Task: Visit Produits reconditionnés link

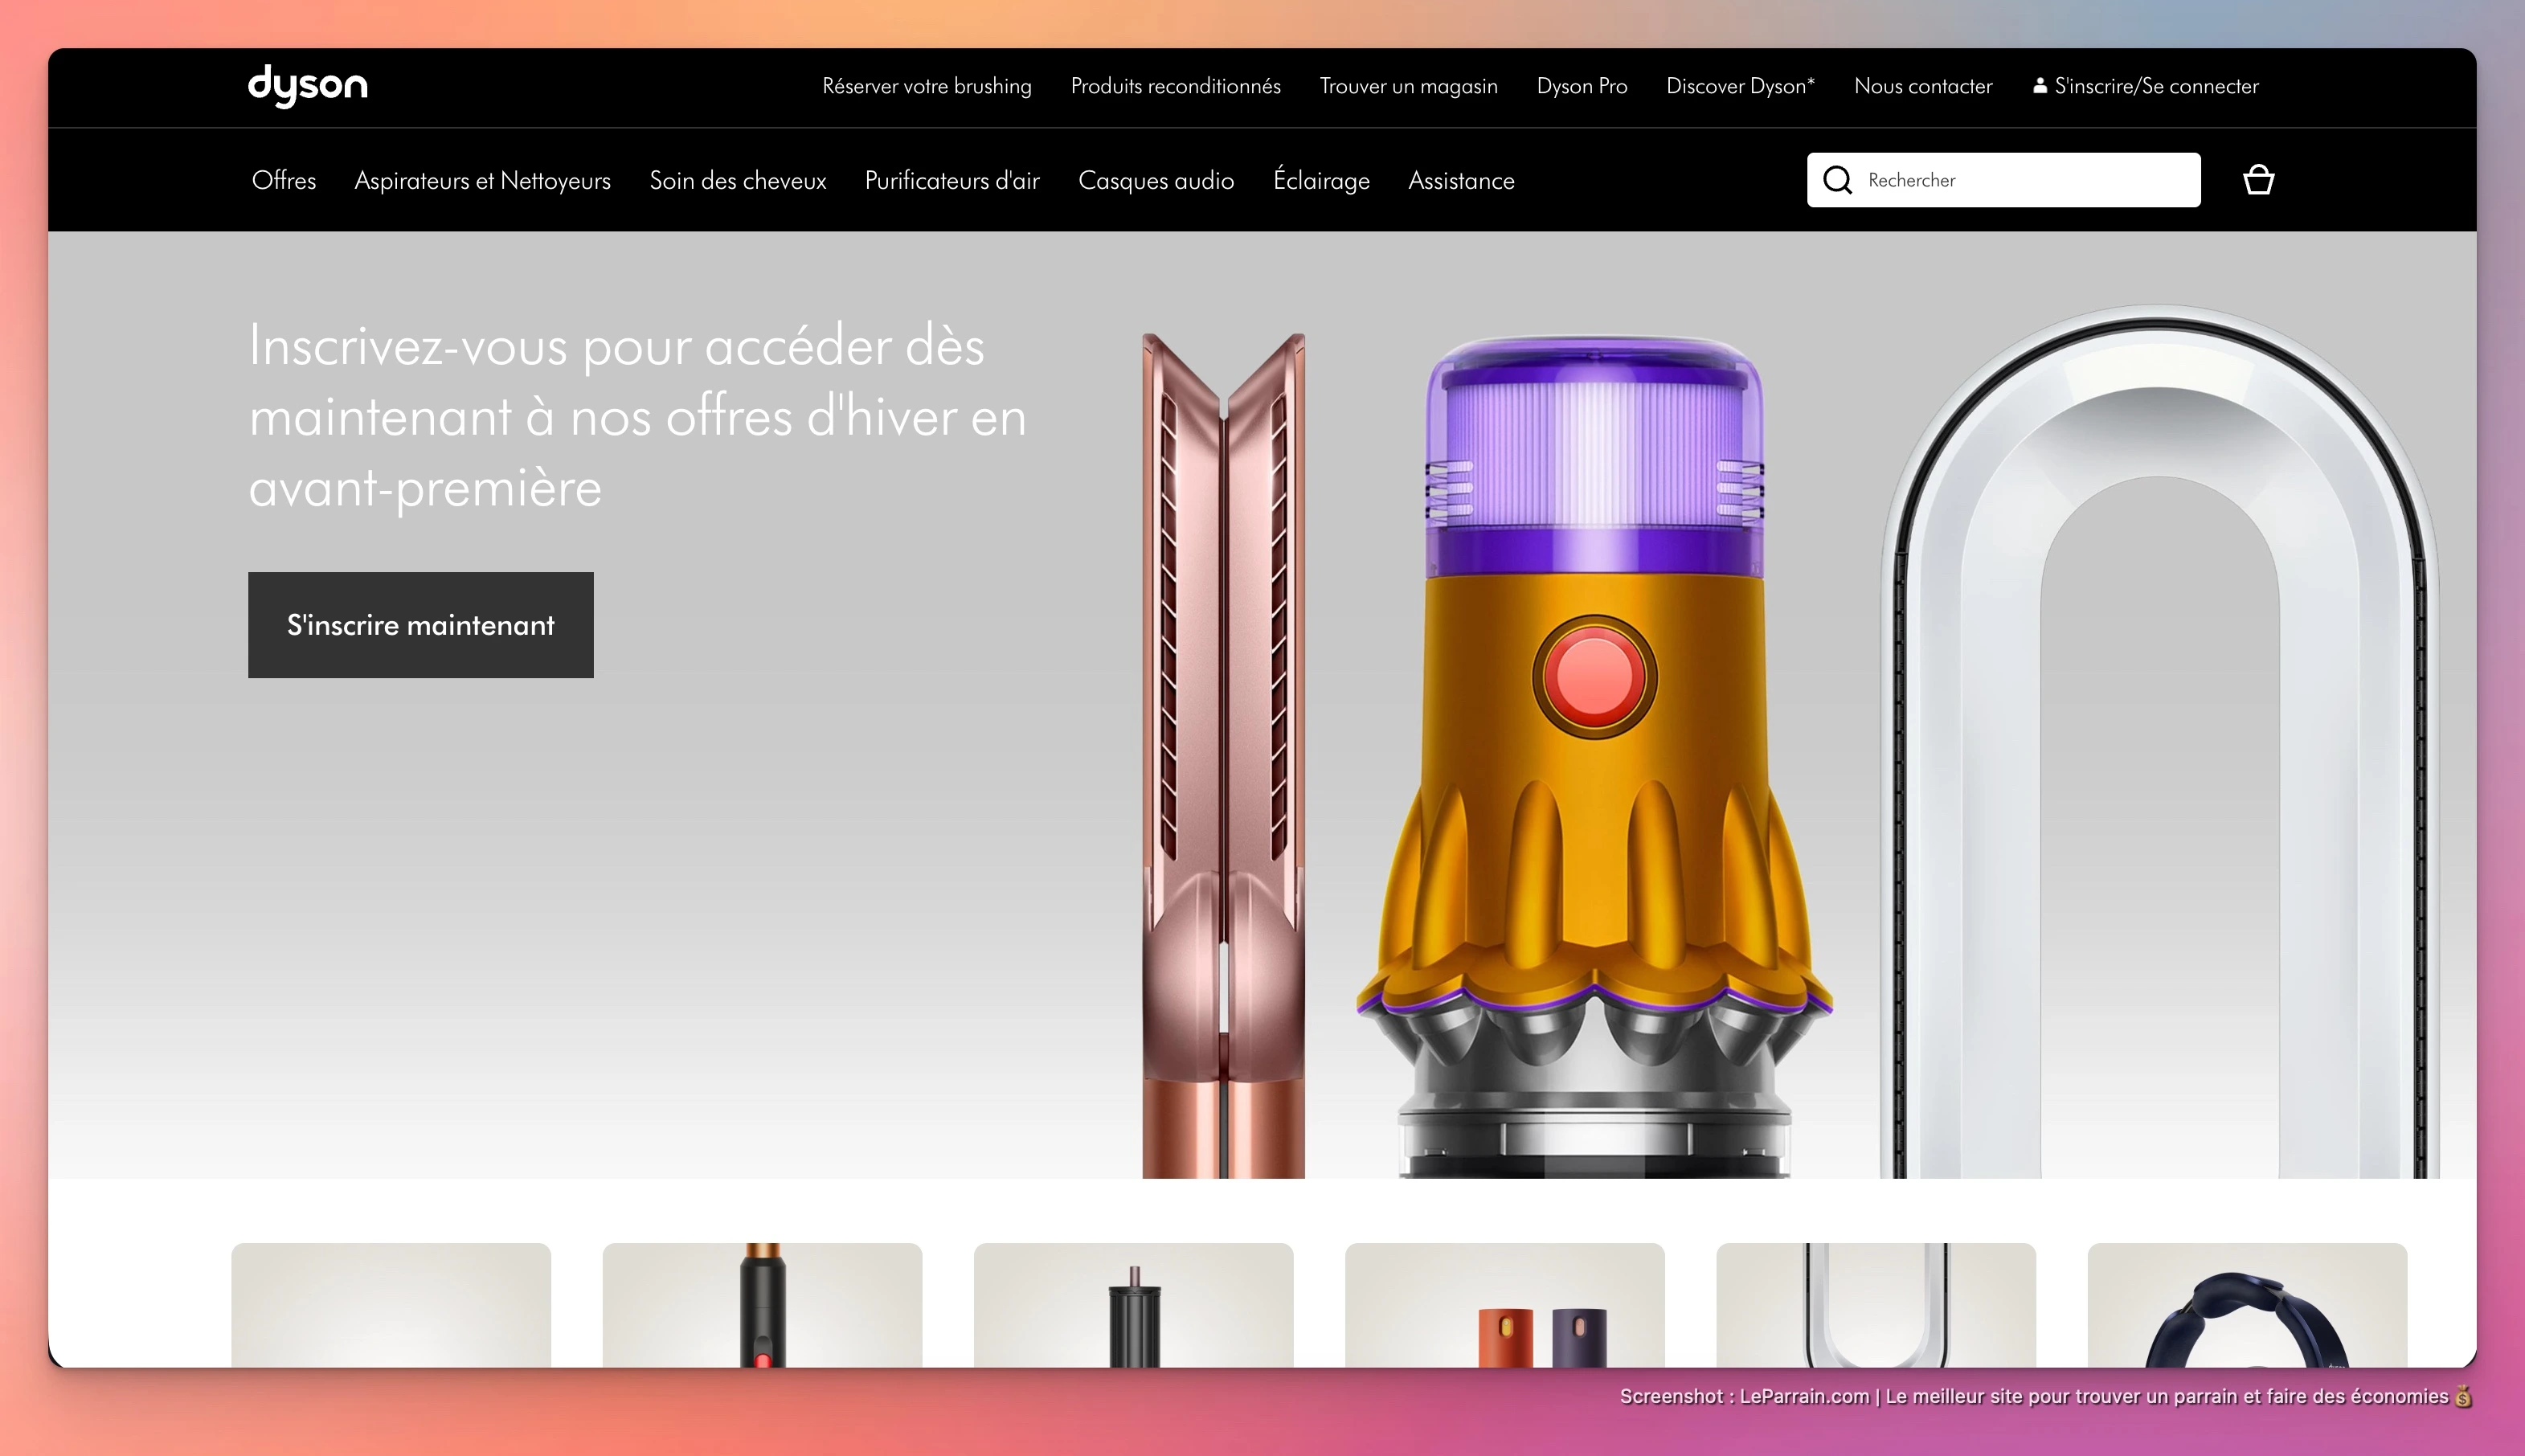Action: [1175, 86]
